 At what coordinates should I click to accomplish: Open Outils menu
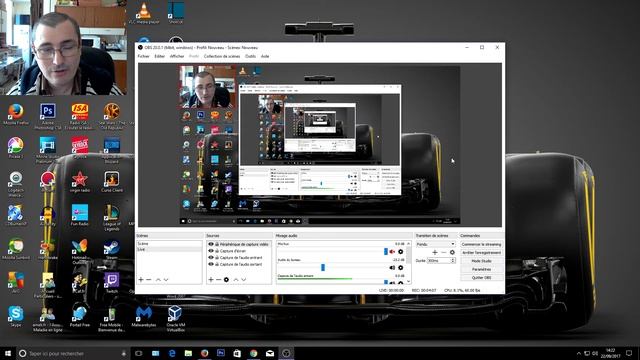coord(251,56)
